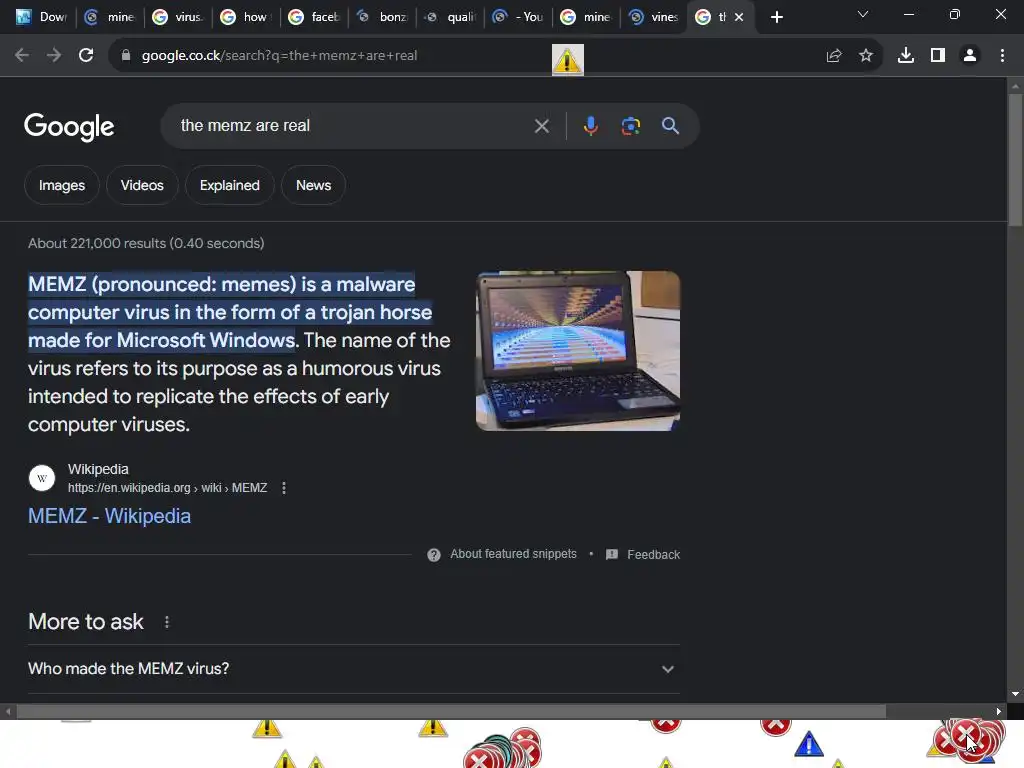Click 'About 221,000 results' text
This screenshot has height=768, width=1024.
point(146,243)
